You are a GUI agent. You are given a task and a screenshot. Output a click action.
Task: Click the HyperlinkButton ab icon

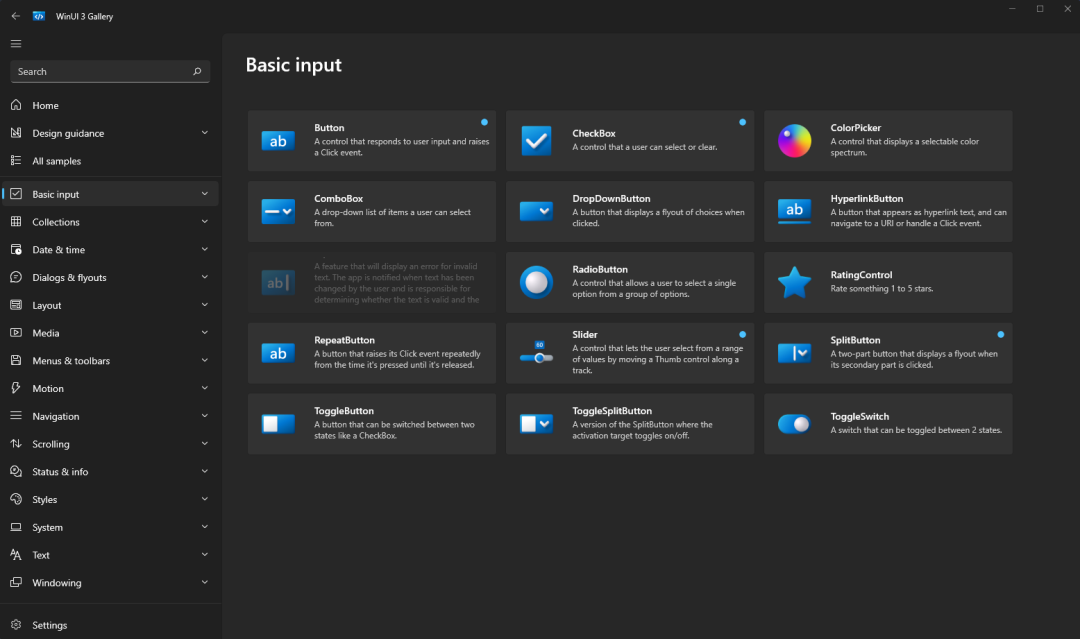pos(794,211)
